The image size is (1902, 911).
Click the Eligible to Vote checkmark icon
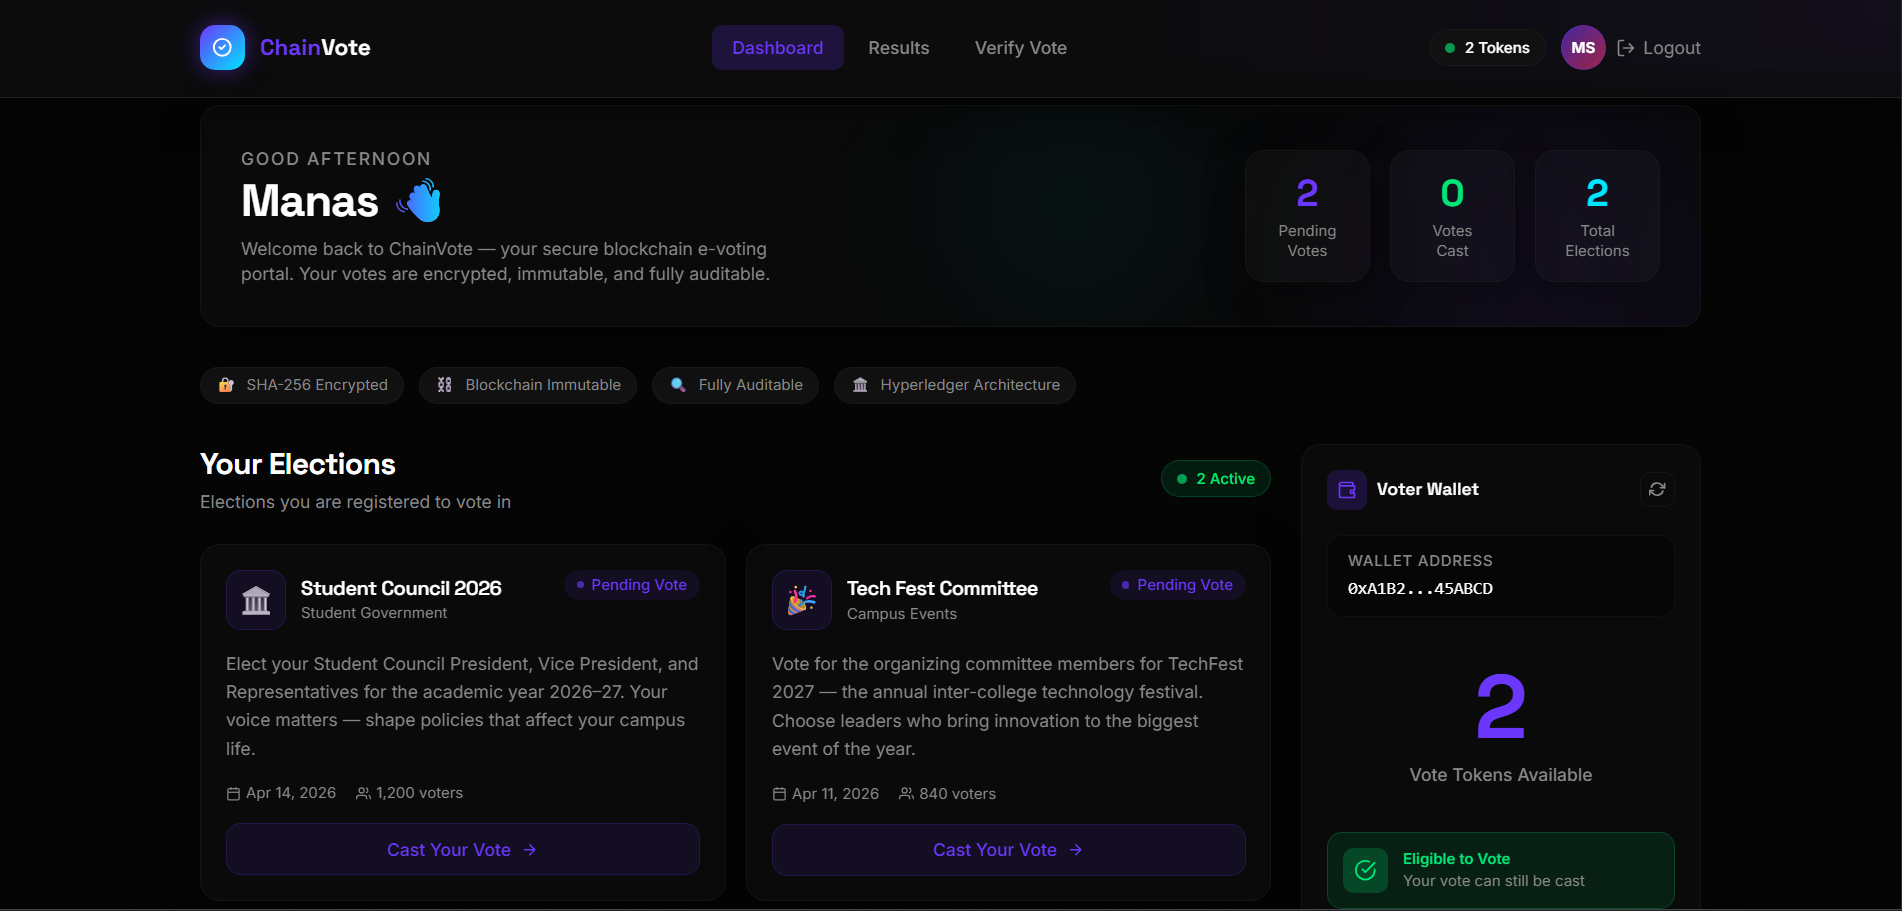pos(1365,870)
